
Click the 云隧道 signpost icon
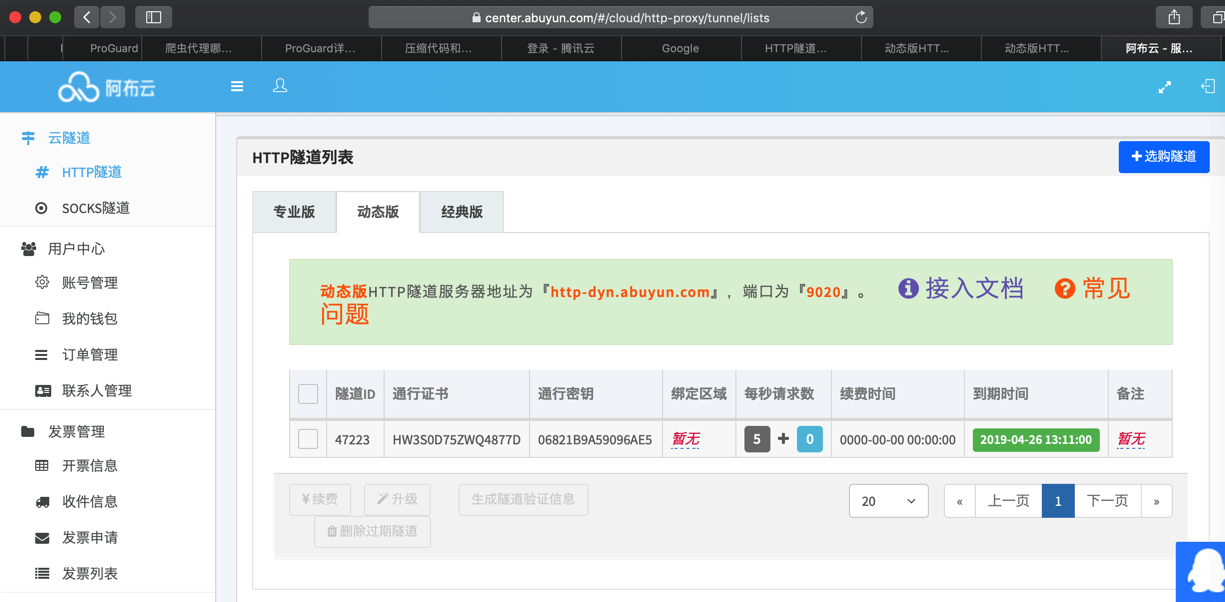[x=28, y=138]
